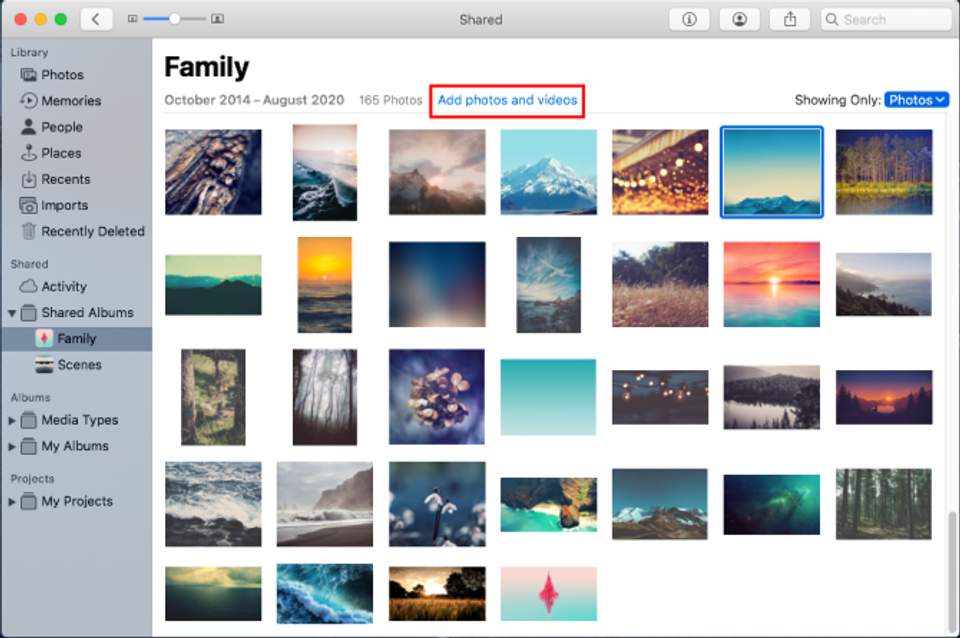Open Activity label under Shared
Viewport: 960px width, 638px height.
tap(64, 287)
